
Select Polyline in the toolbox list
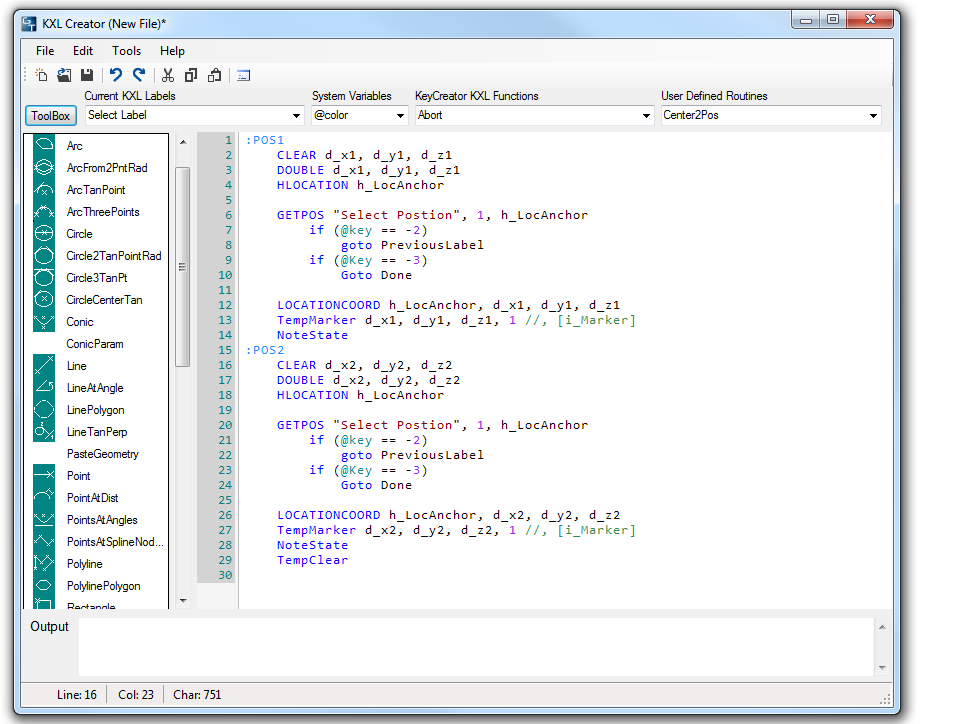coord(84,564)
